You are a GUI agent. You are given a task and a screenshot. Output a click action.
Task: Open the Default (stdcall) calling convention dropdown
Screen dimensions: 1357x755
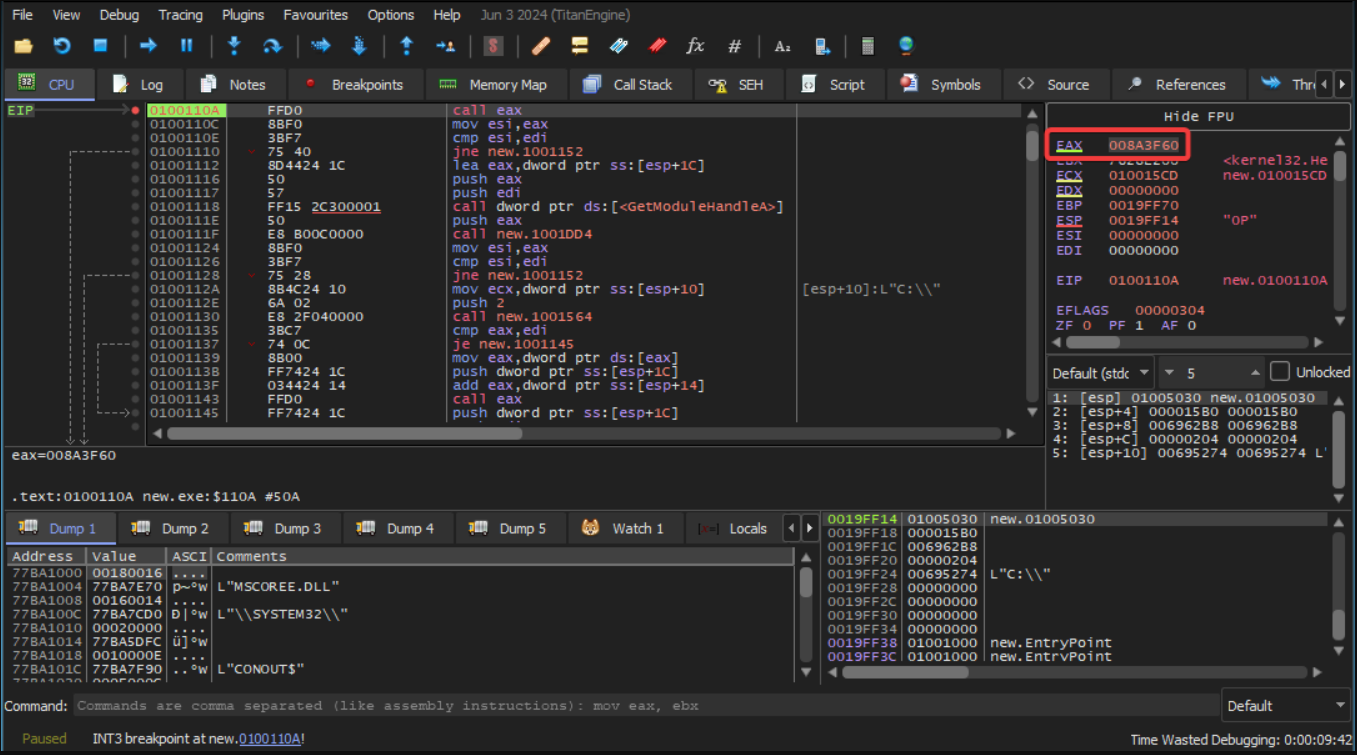point(1102,373)
